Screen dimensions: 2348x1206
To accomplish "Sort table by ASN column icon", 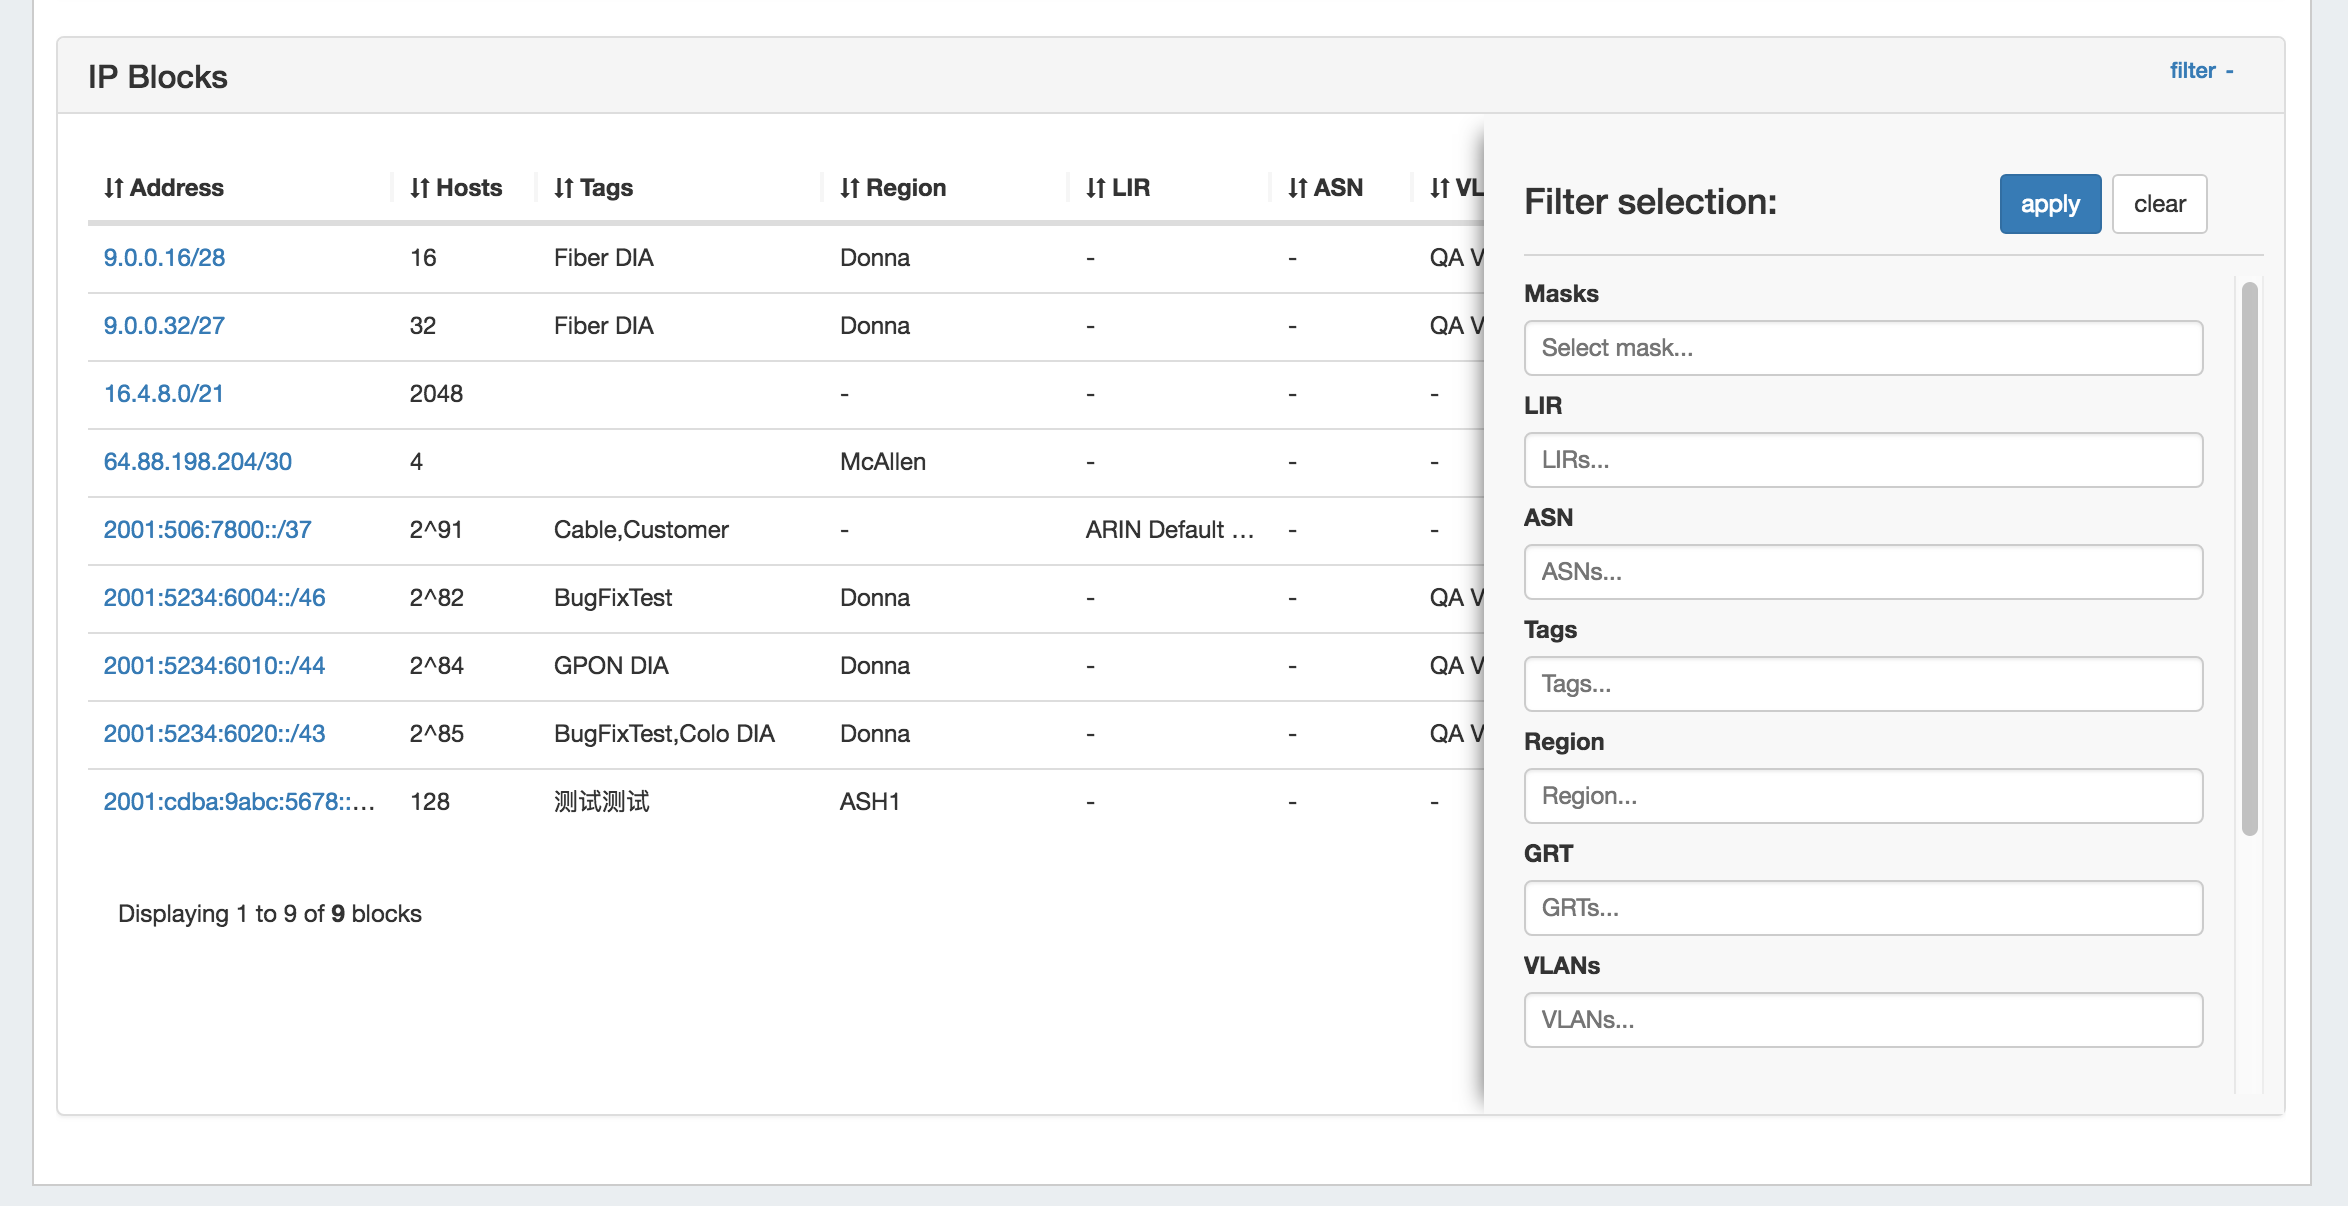I will coord(1297,188).
